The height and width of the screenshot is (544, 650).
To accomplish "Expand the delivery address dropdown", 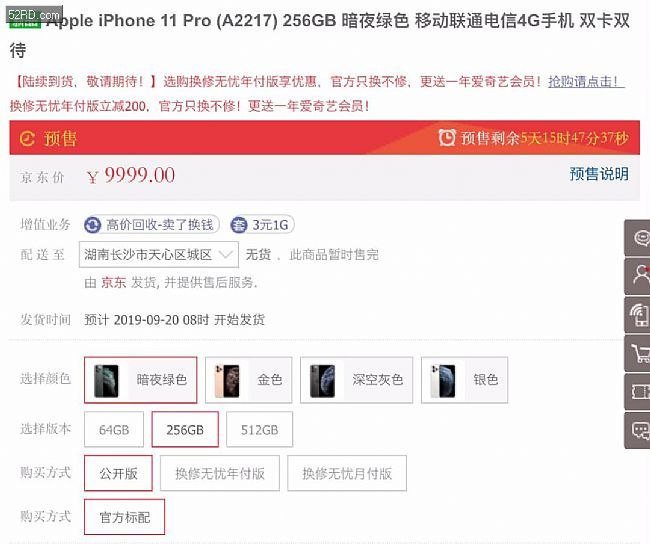I will click(159, 254).
